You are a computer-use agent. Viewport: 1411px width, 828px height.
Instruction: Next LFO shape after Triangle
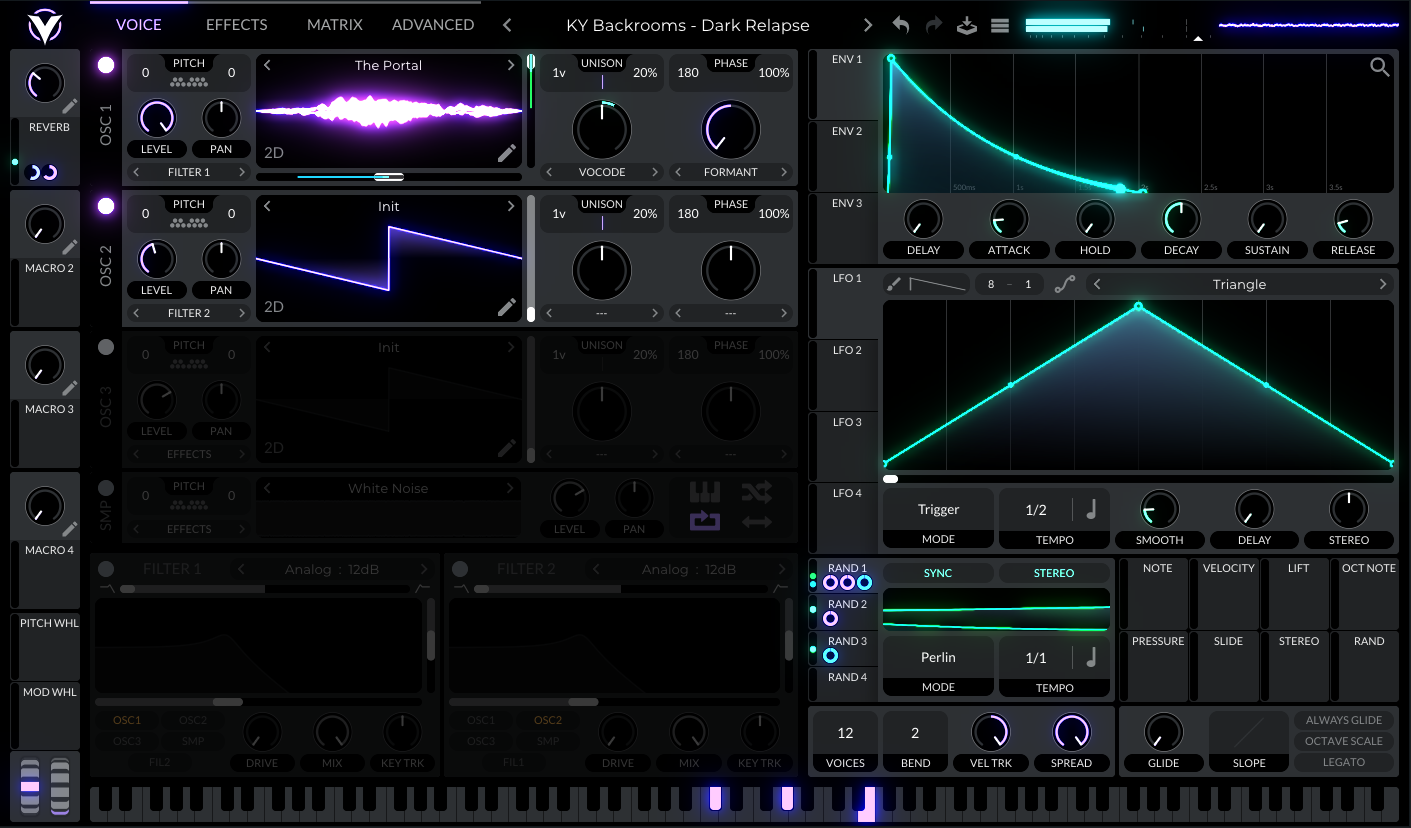(1383, 285)
